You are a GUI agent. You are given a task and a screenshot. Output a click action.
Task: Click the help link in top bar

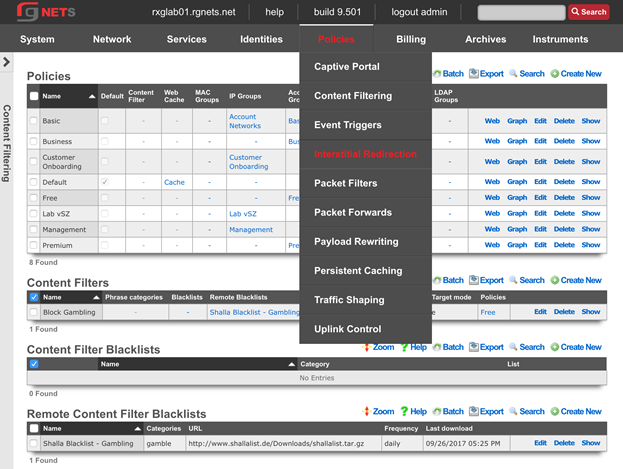point(275,12)
